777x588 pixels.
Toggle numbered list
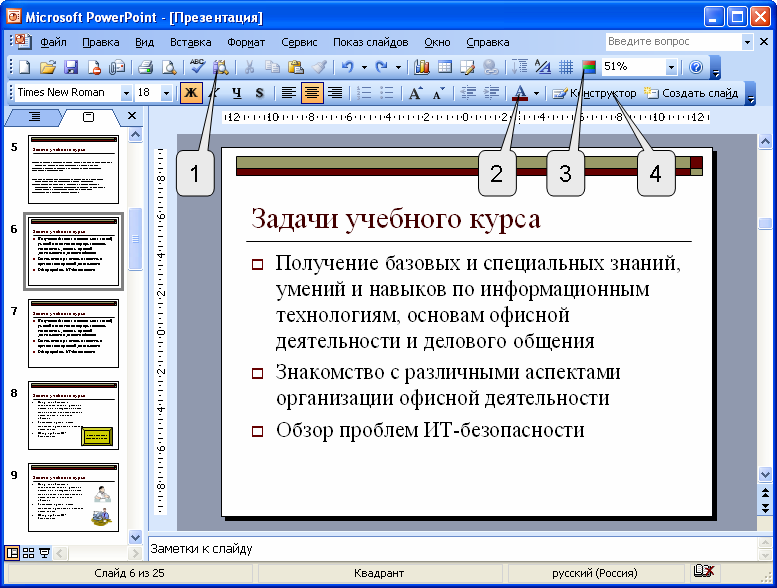click(x=364, y=93)
